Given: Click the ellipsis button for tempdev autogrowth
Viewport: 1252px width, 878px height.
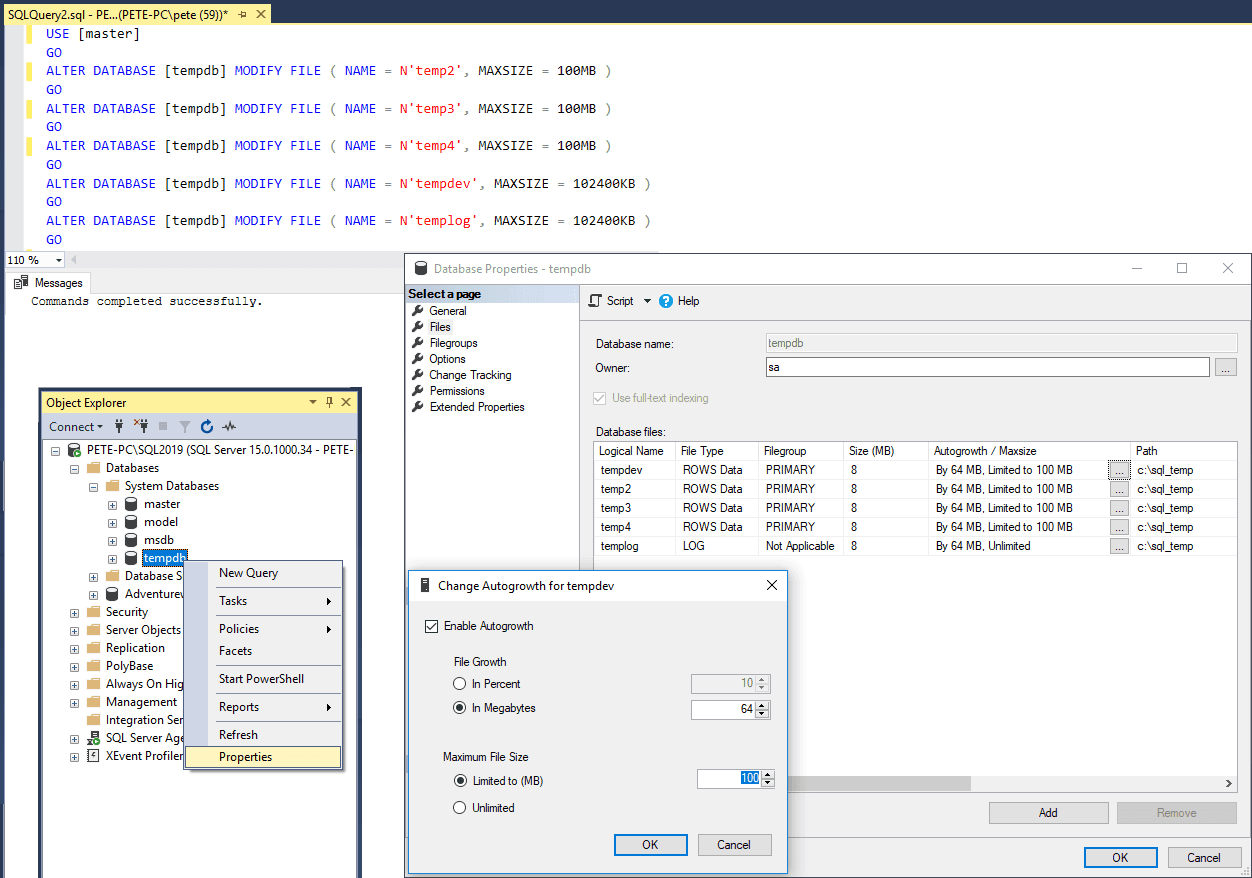Looking at the screenshot, I should (x=1118, y=469).
